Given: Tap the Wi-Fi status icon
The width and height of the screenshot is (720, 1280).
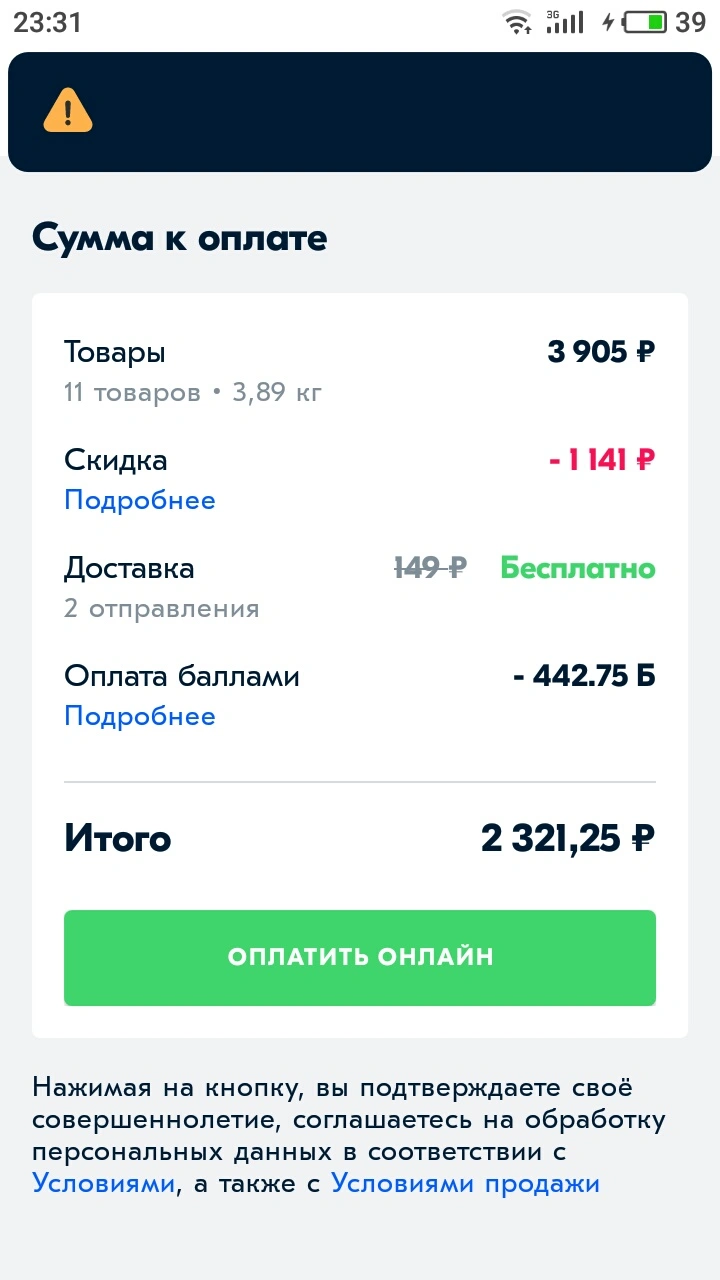Looking at the screenshot, I should point(517,21).
